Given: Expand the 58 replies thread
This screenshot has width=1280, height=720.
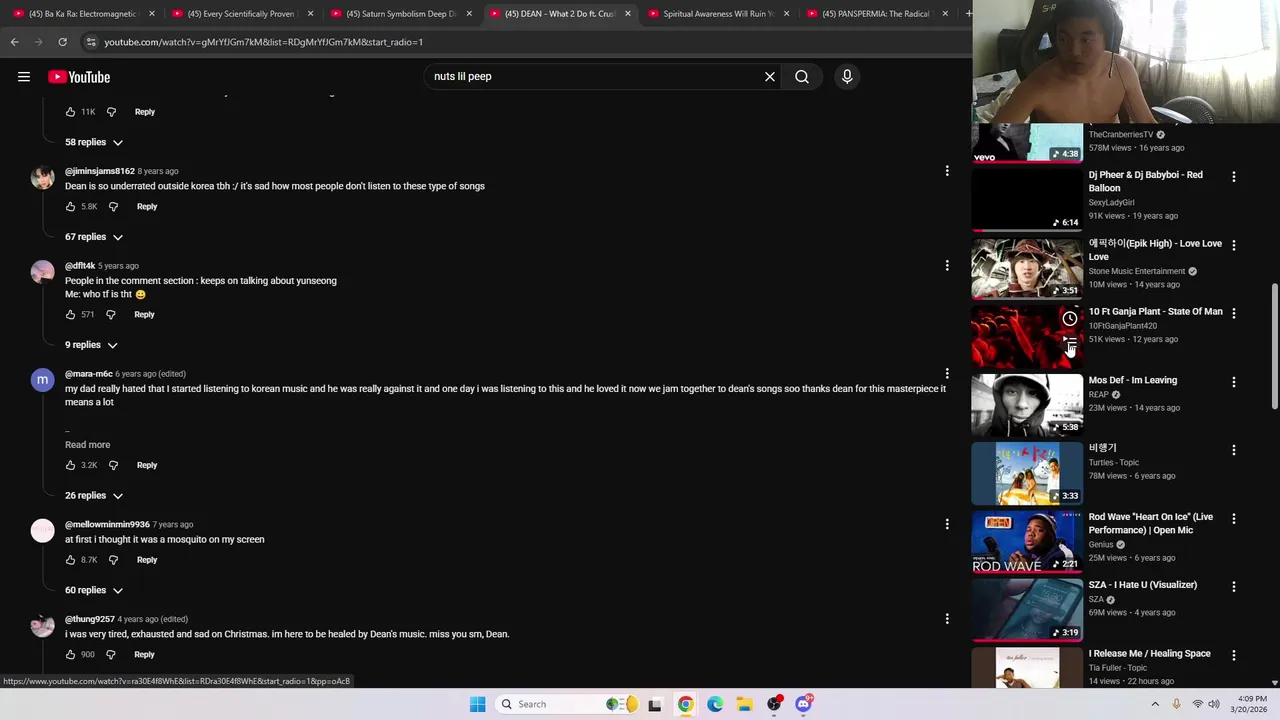Looking at the screenshot, I should click(x=94, y=142).
